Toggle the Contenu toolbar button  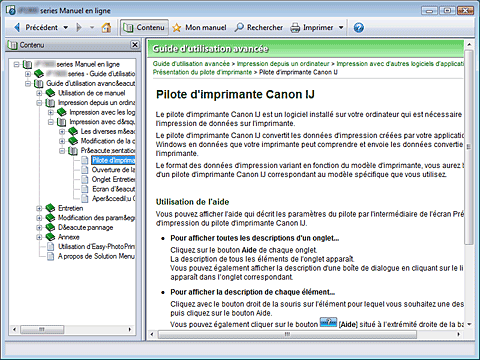[x=144, y=27]
